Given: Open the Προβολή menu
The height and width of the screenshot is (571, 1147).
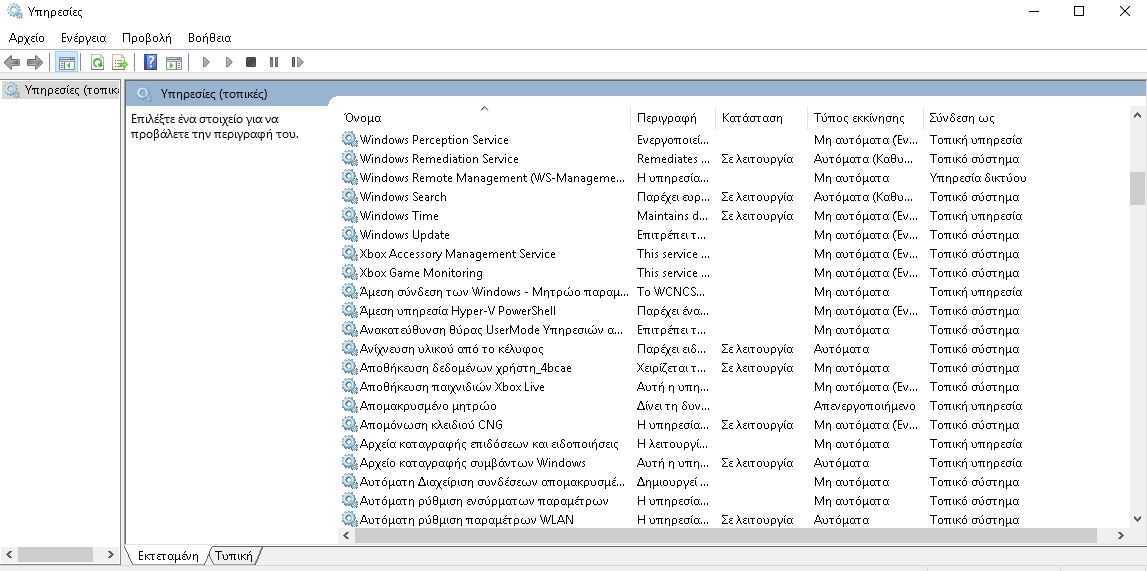Looking at the screenshot, I should (146, 38).
